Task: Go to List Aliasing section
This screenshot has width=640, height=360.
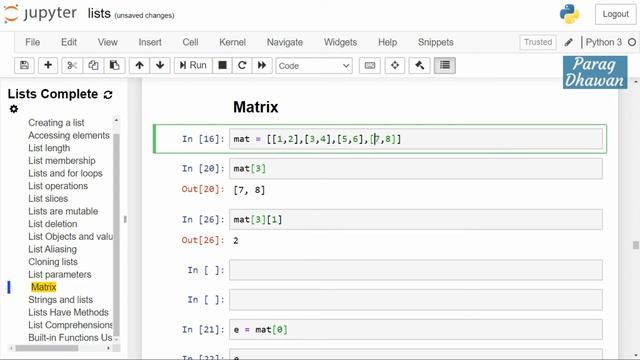Action: tap(52, 249)
